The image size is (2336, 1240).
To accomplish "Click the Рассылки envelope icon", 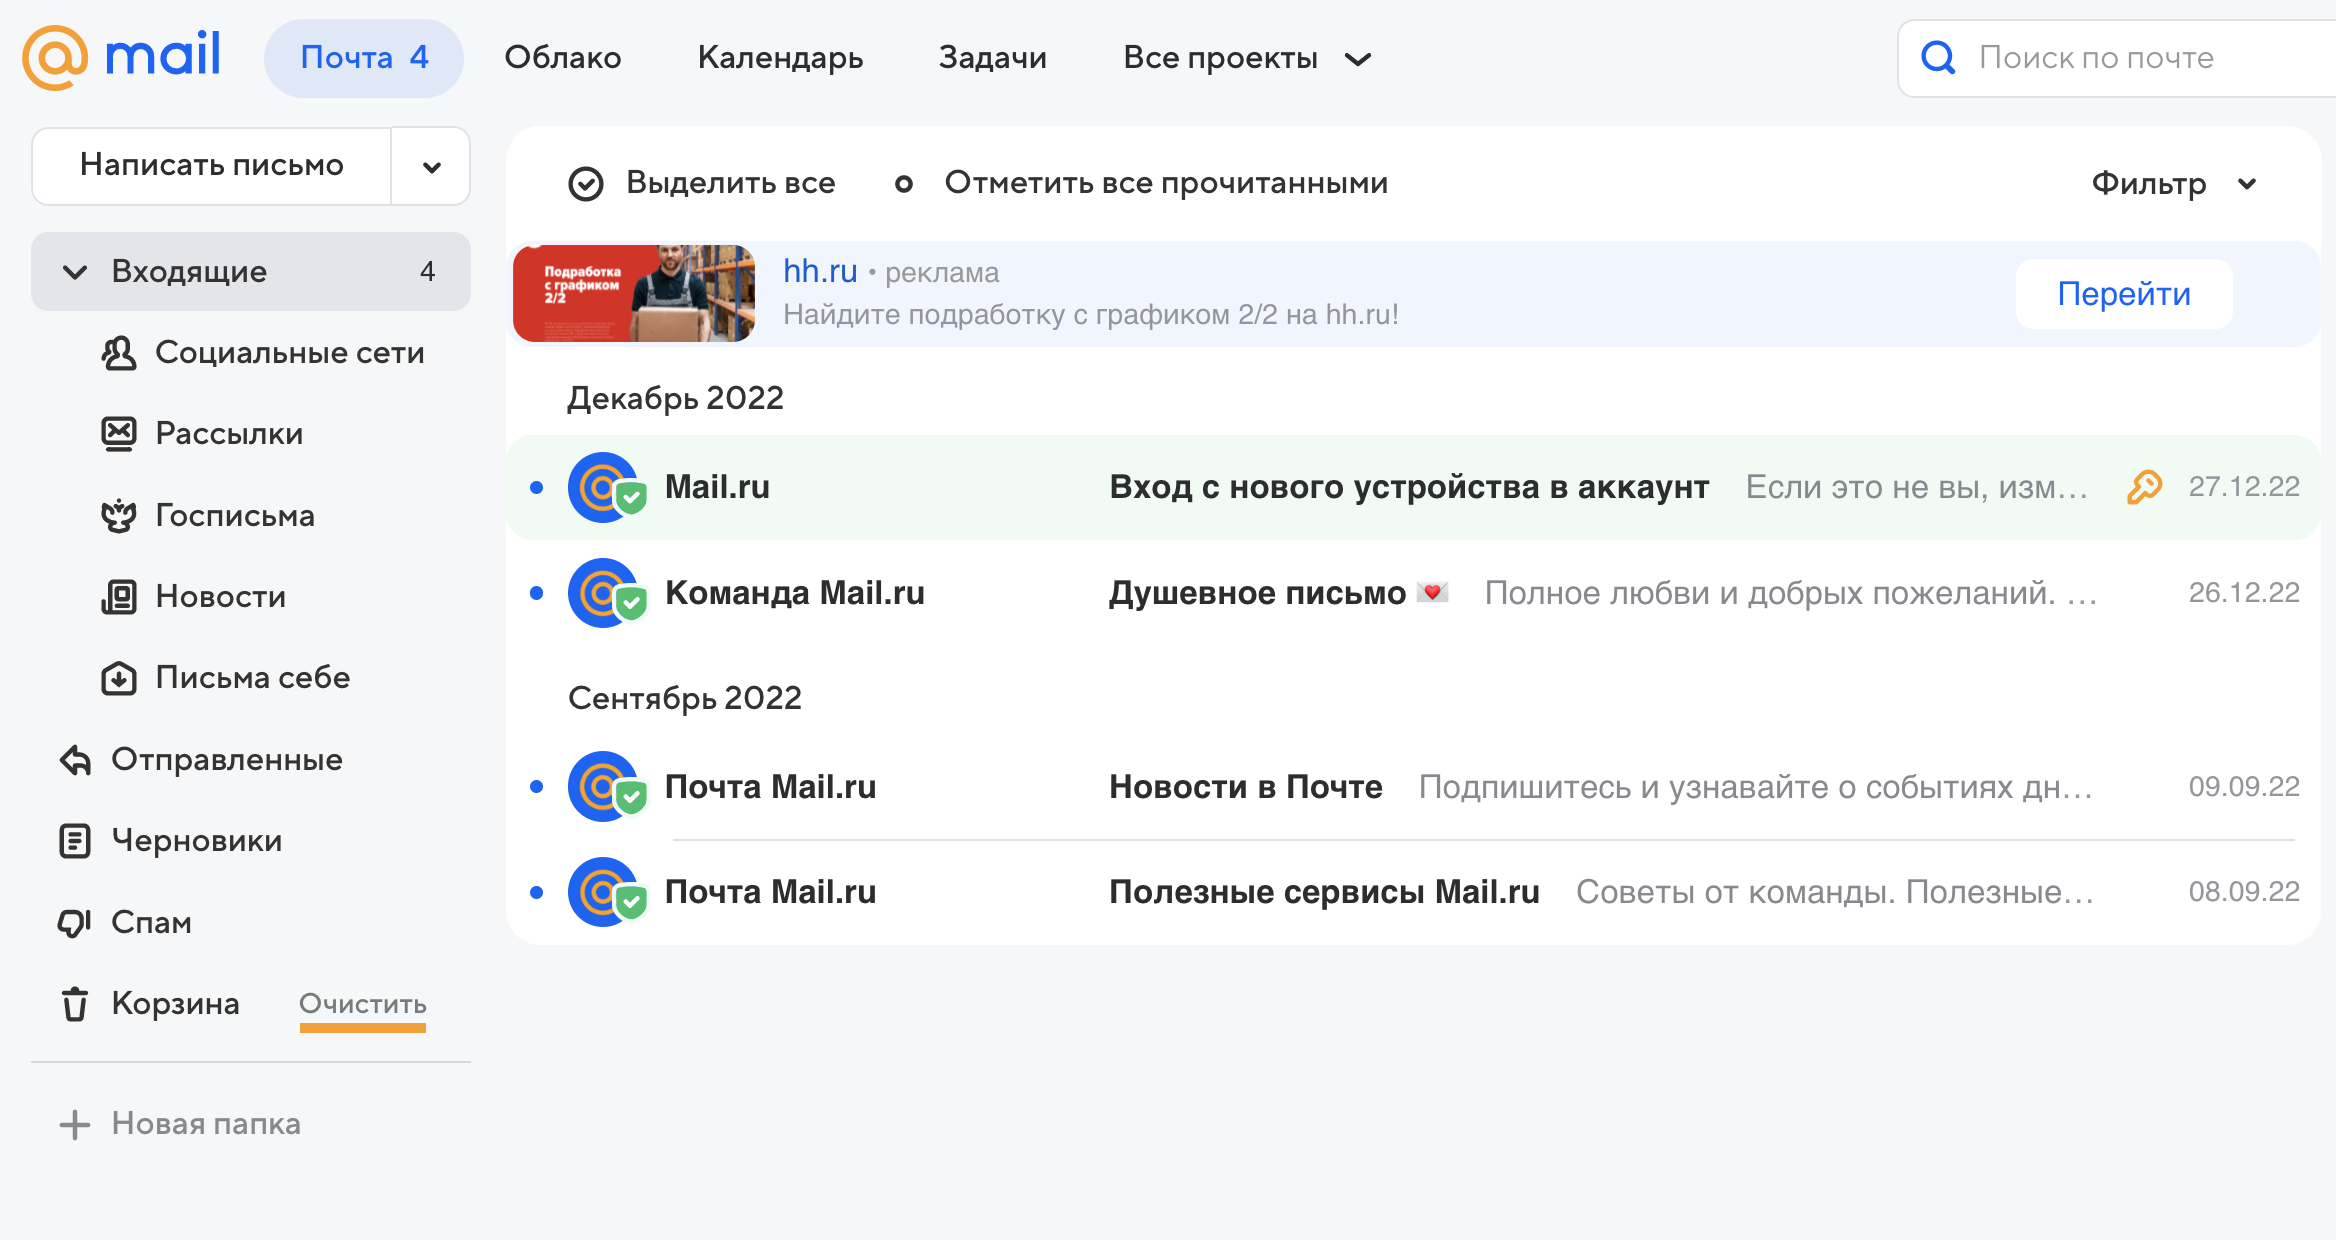I will tap(119, 434).
